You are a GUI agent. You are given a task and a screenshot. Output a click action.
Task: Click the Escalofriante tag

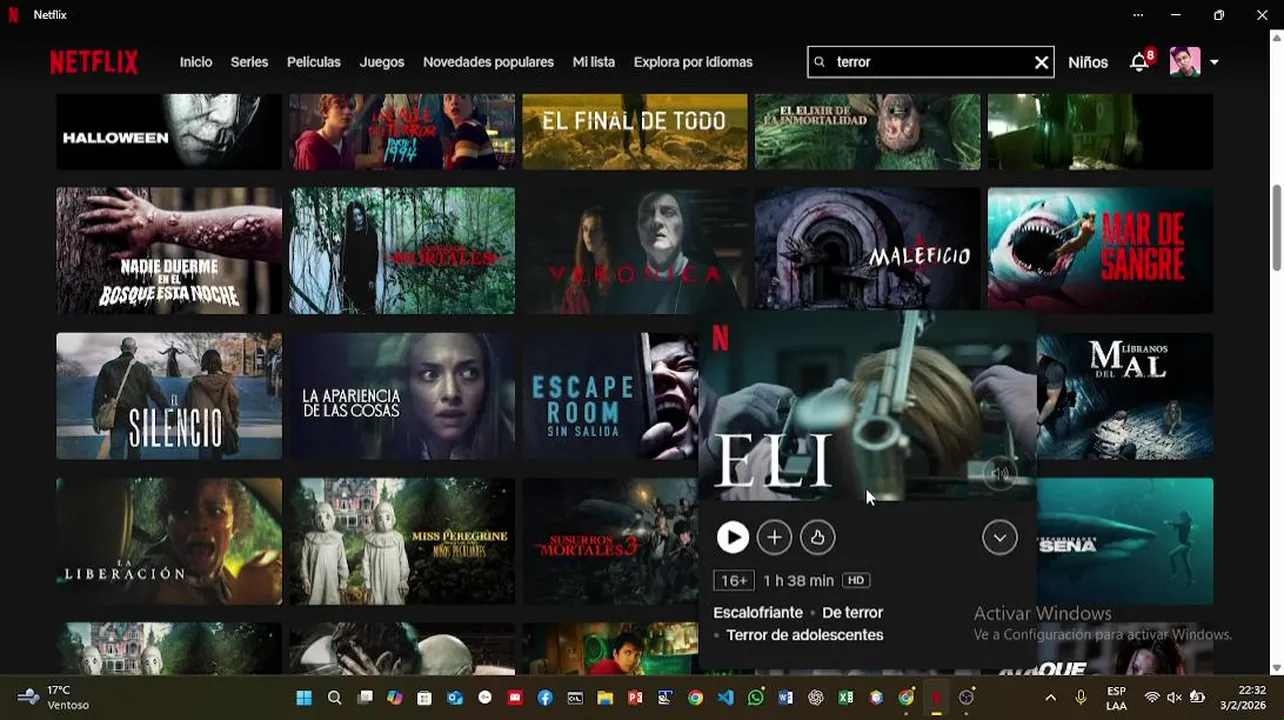click(758, 613)
